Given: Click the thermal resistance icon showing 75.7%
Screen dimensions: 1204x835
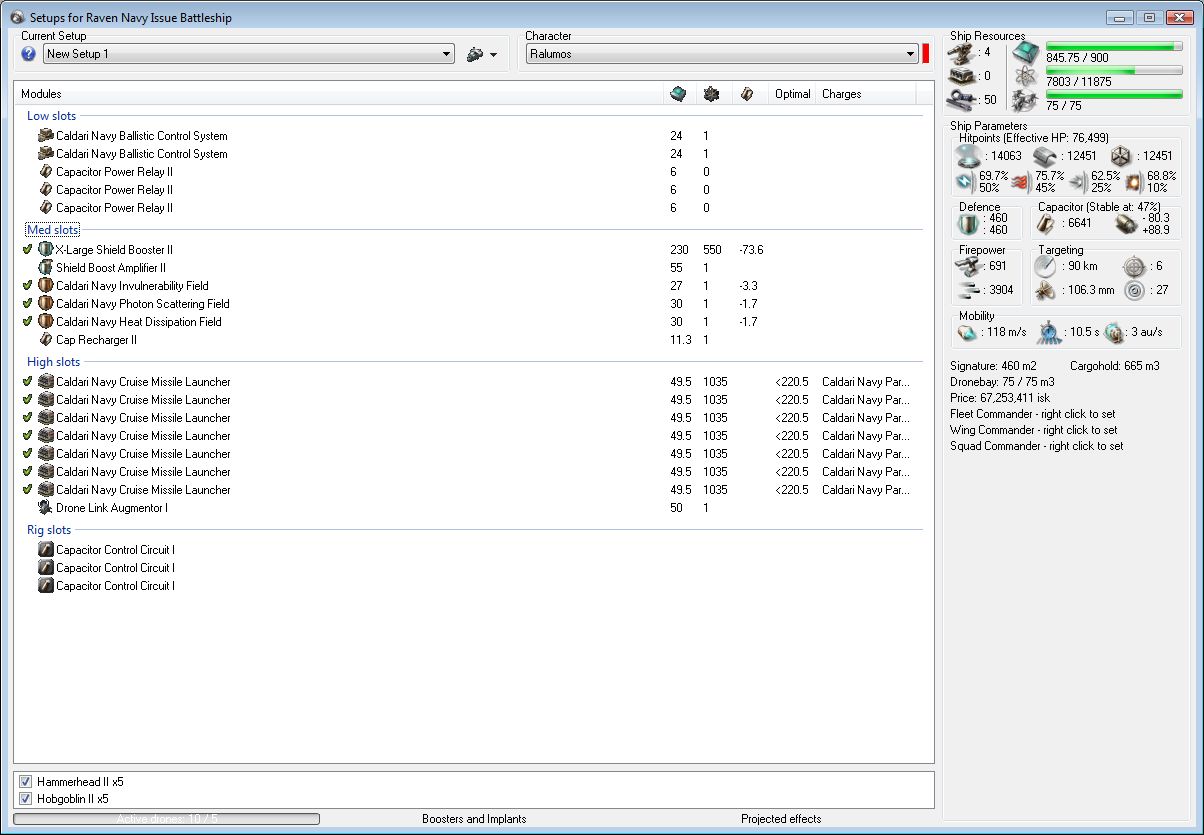Looking at the screenshot, I should (1022, 182).
